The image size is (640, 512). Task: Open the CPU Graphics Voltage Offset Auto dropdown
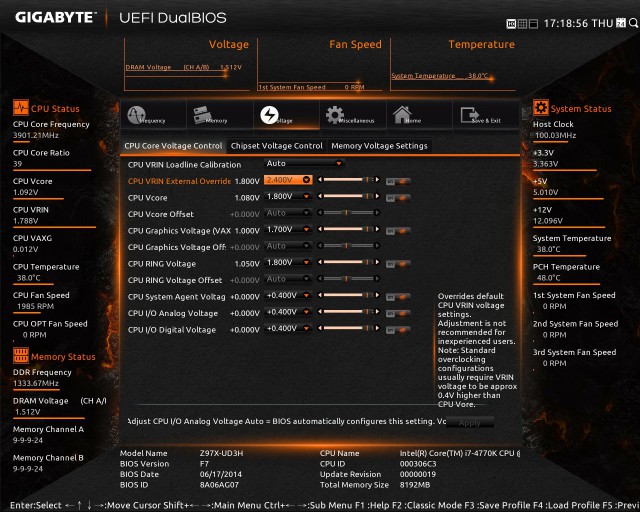tap(288, 246)
